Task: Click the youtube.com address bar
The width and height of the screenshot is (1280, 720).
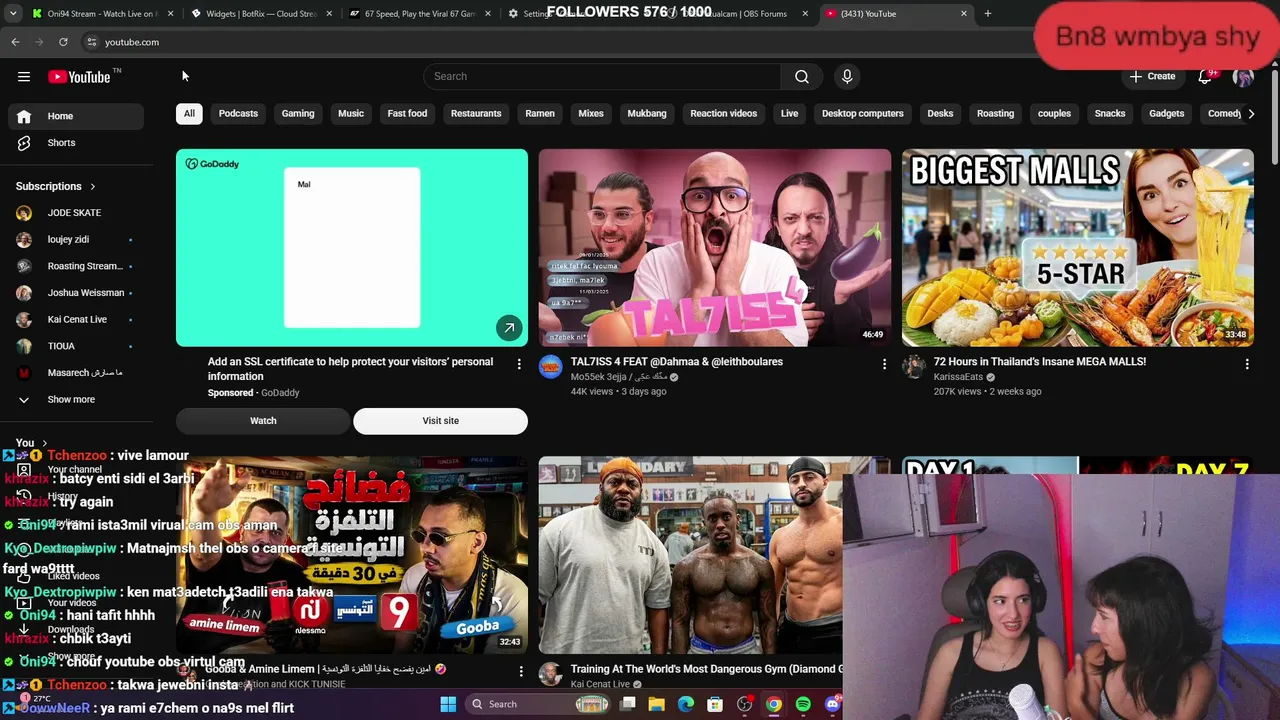Action: 560,42
